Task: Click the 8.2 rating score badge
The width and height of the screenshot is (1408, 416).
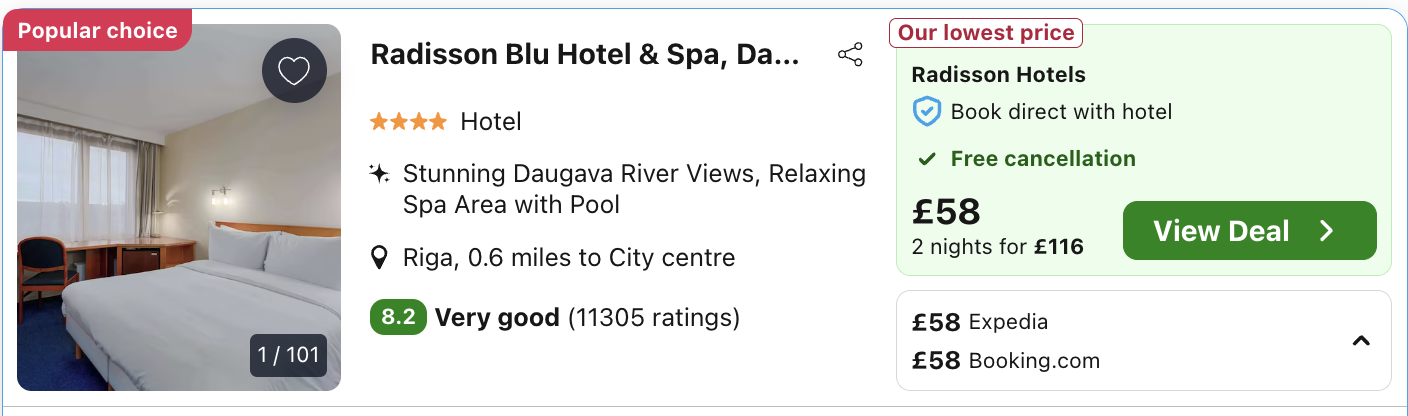Action: pos(398,318)
